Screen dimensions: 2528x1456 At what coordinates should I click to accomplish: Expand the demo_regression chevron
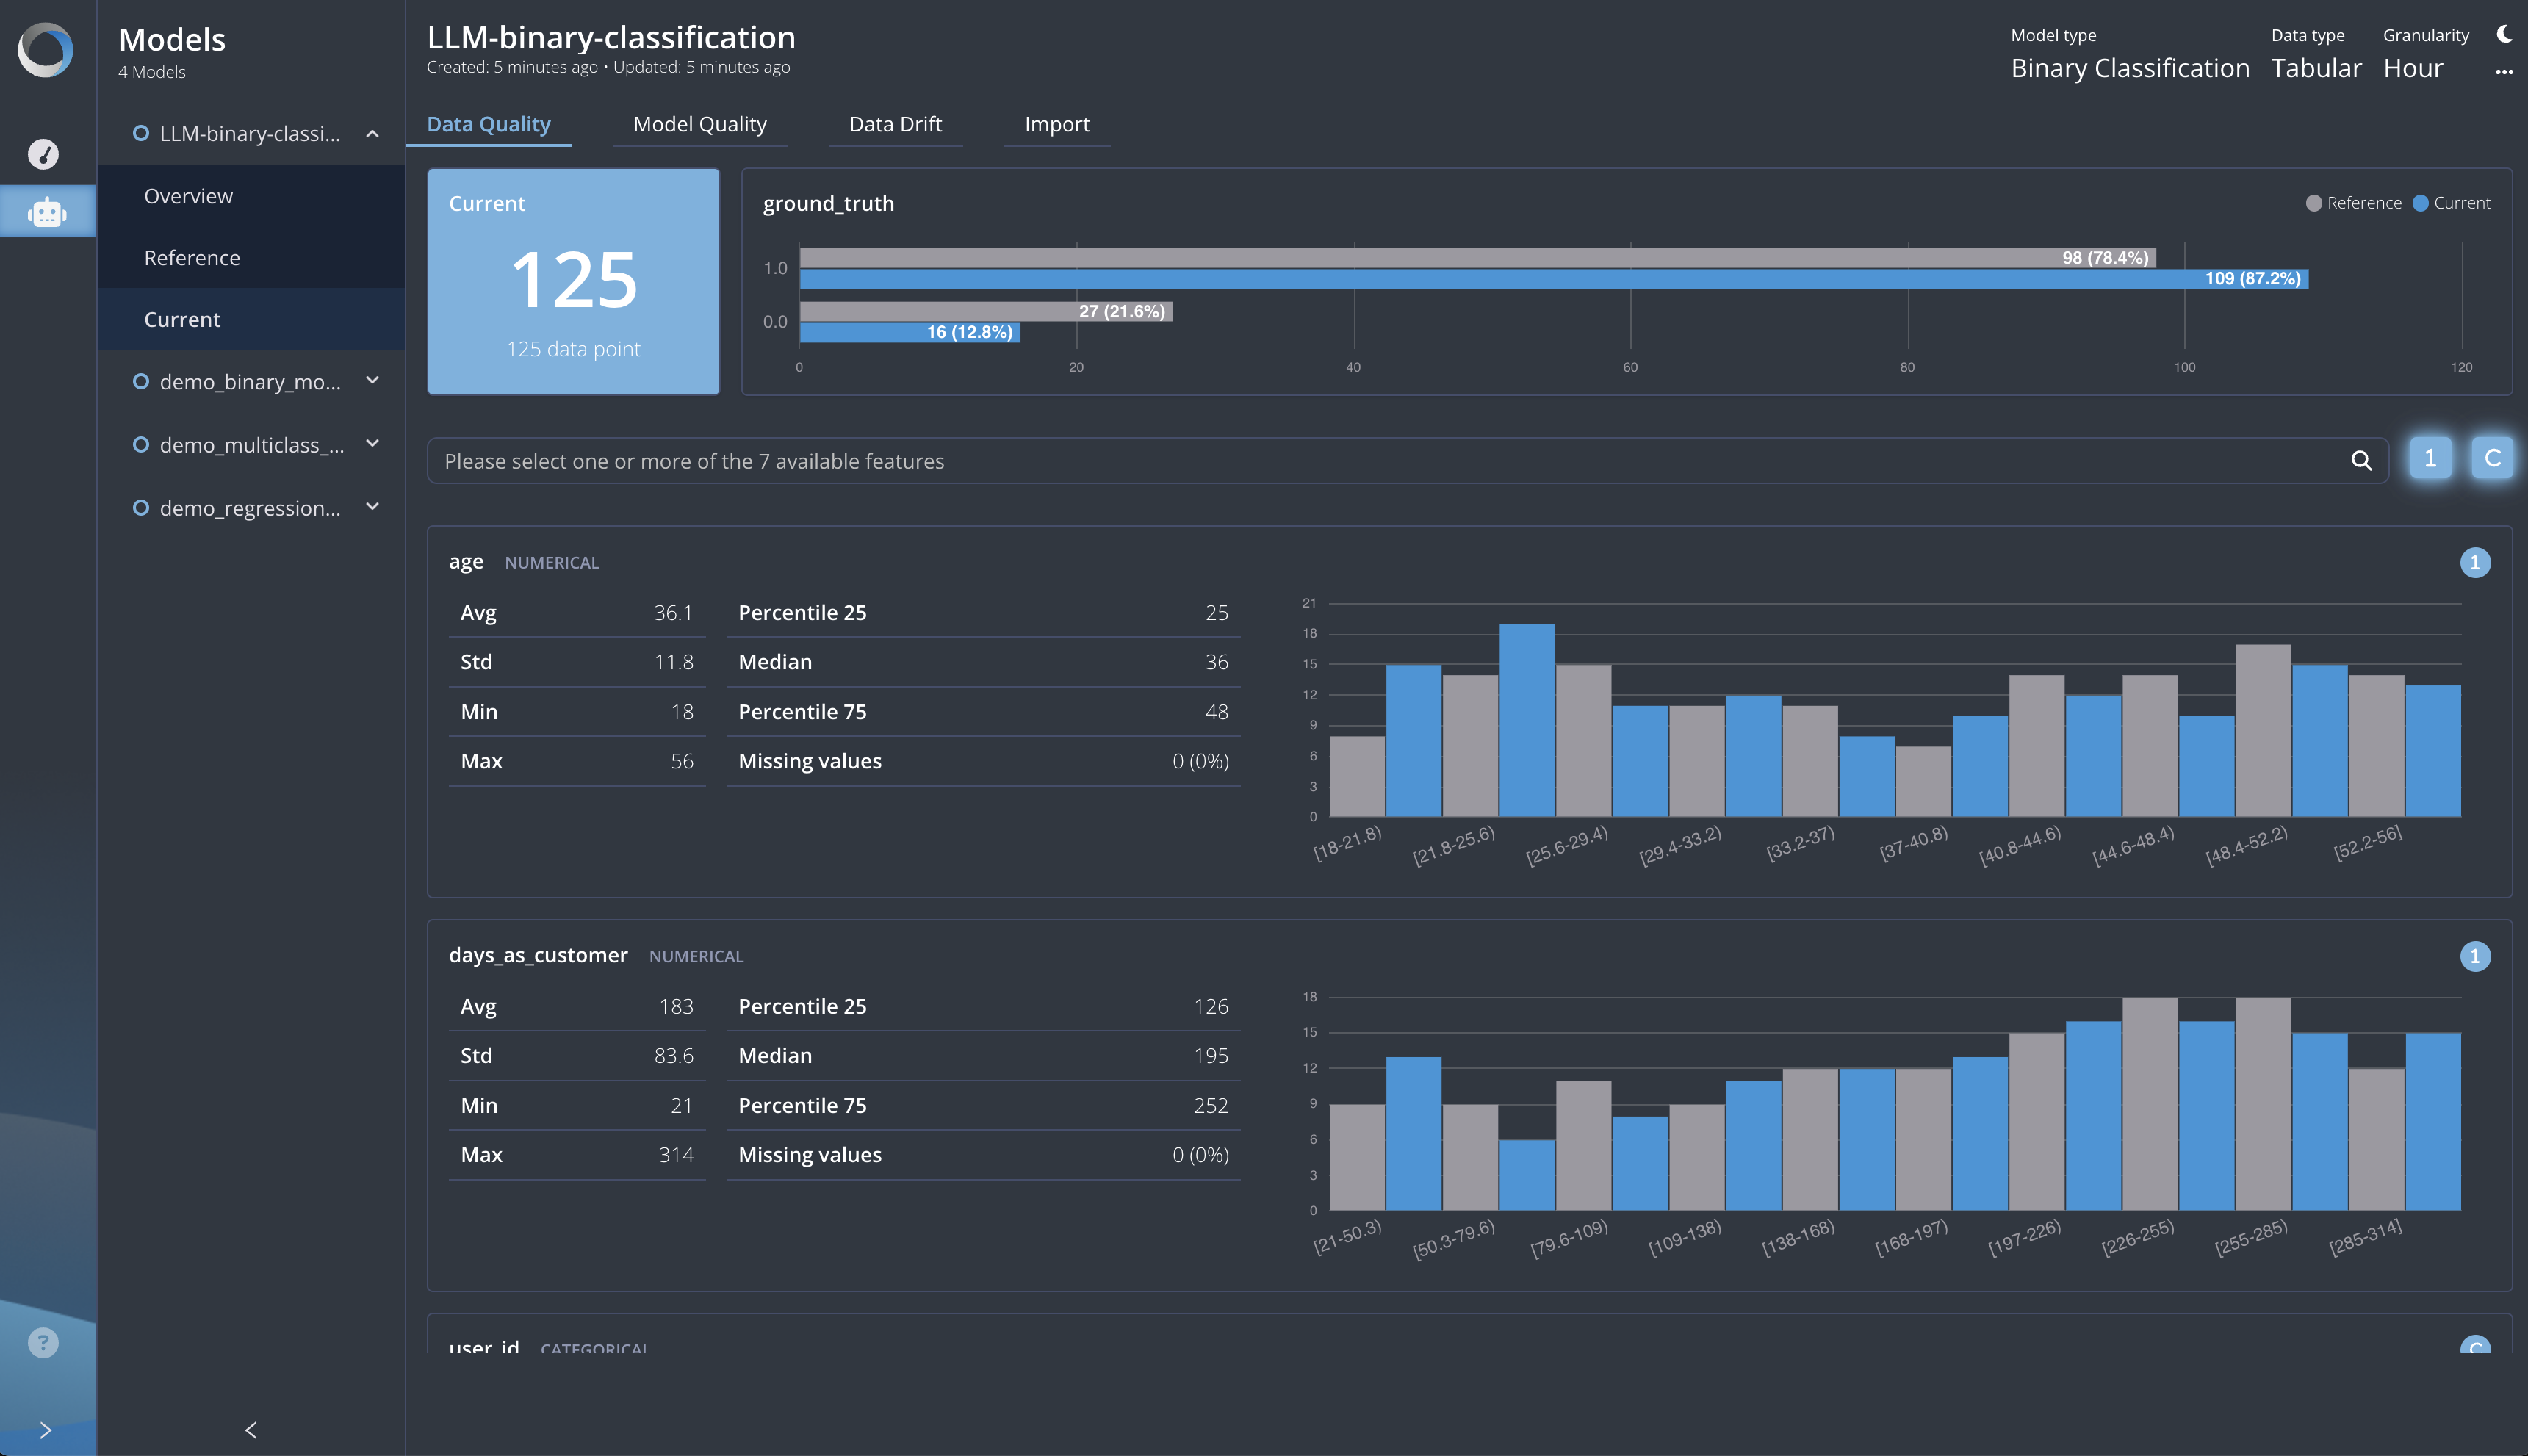pos(373,506)
